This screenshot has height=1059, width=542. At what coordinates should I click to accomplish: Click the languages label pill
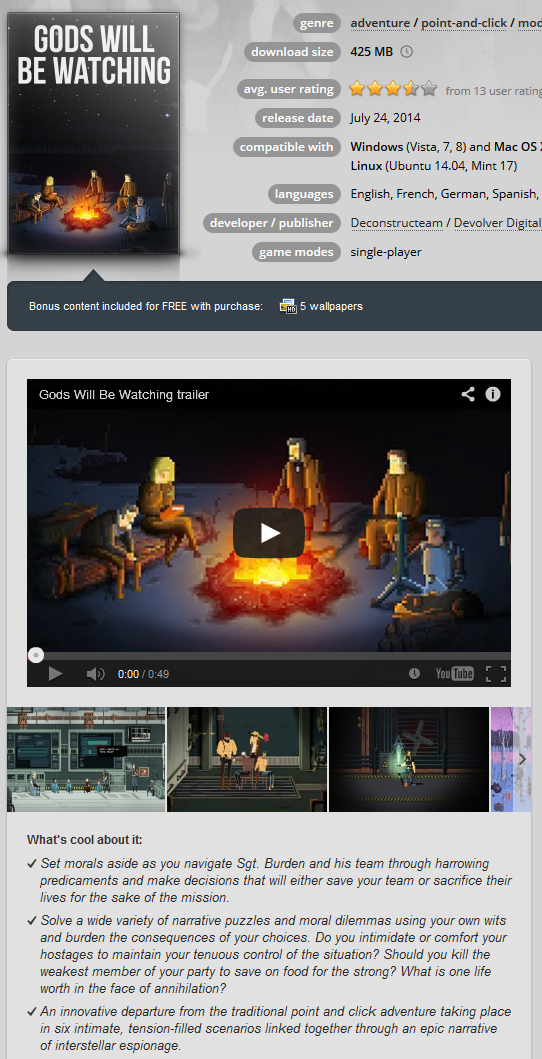pos(304,195)
